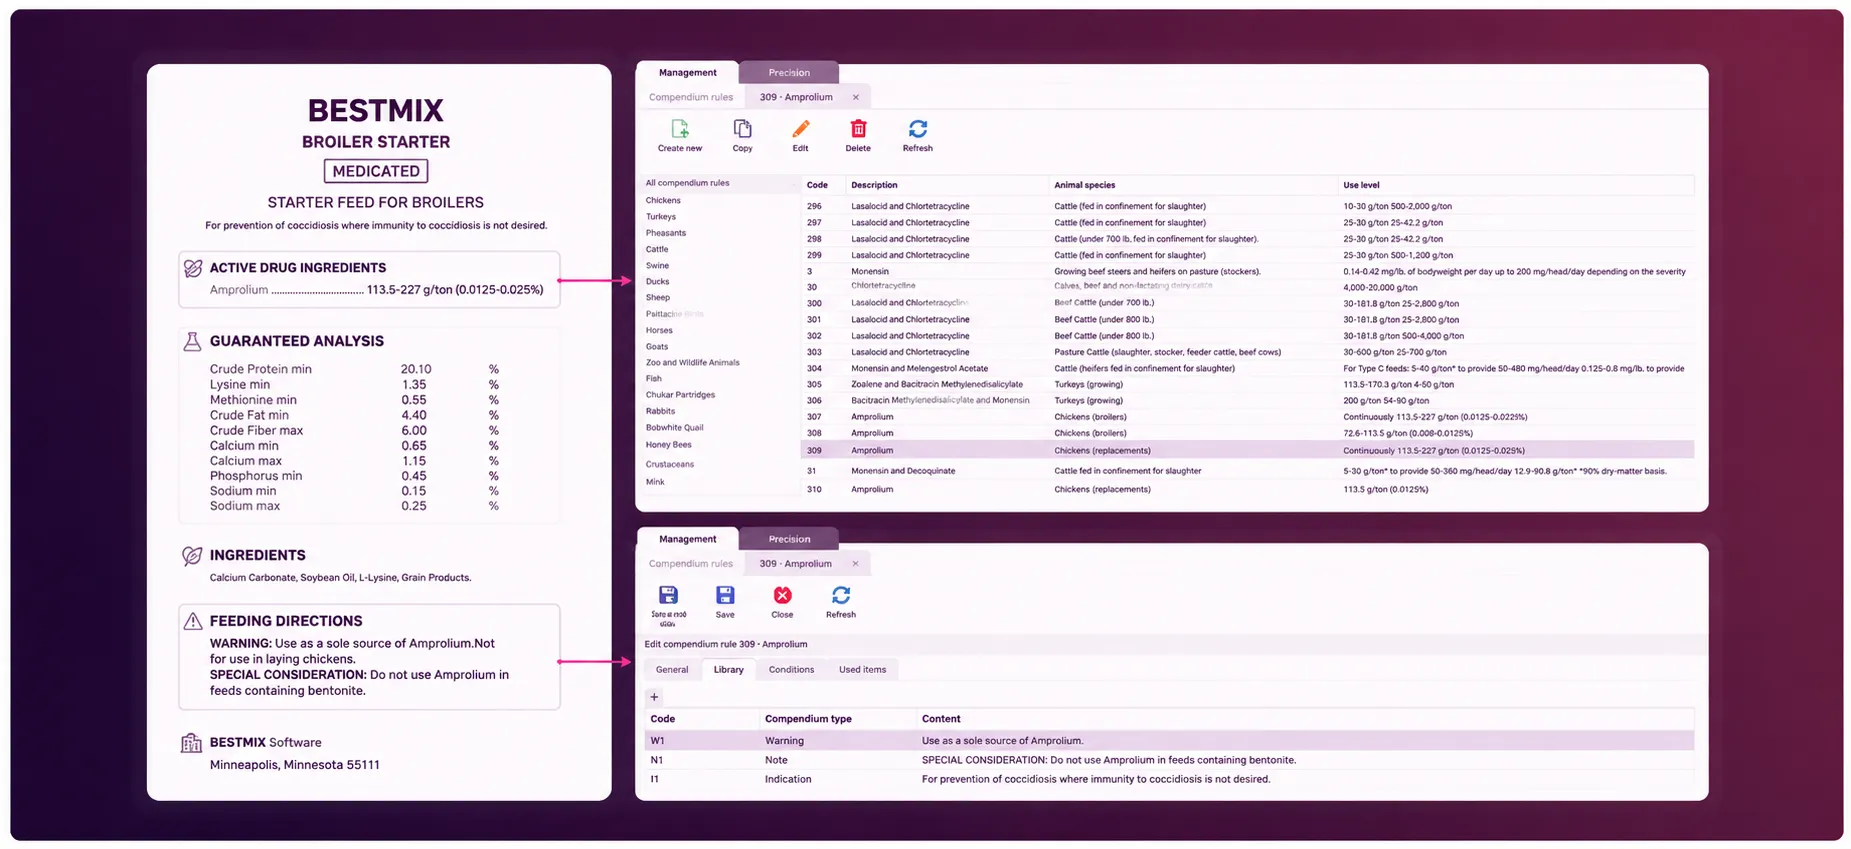
Task: Select Honey Bees category
Action: (668, 444)
